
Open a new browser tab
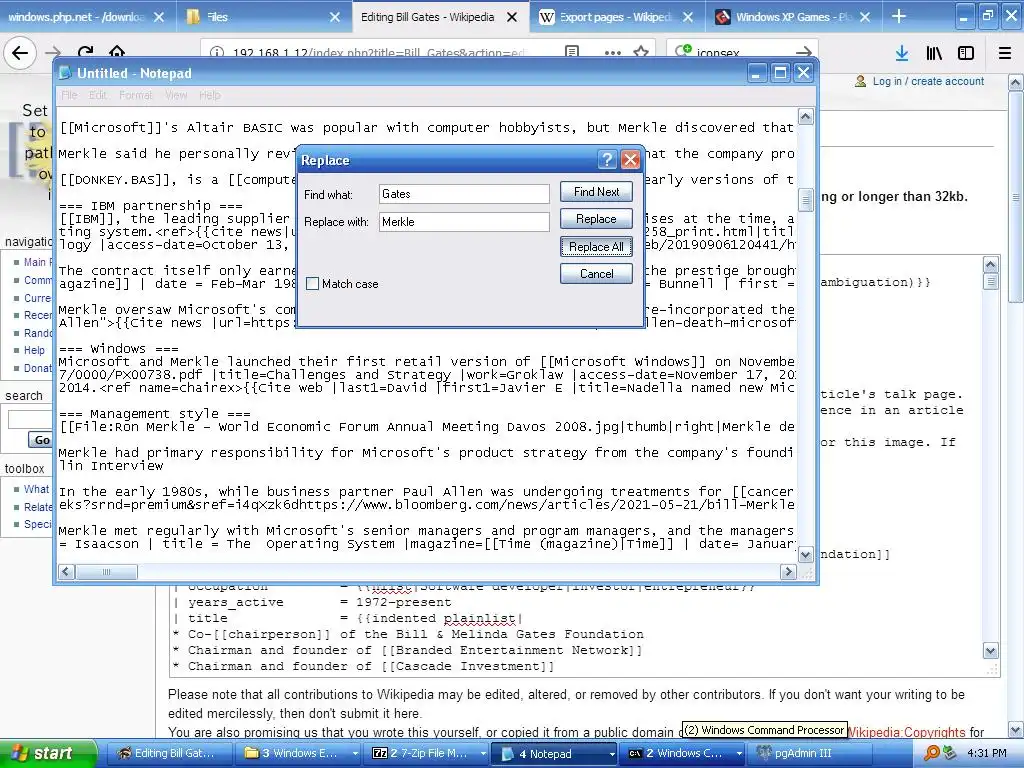click(x=899, y=16)
